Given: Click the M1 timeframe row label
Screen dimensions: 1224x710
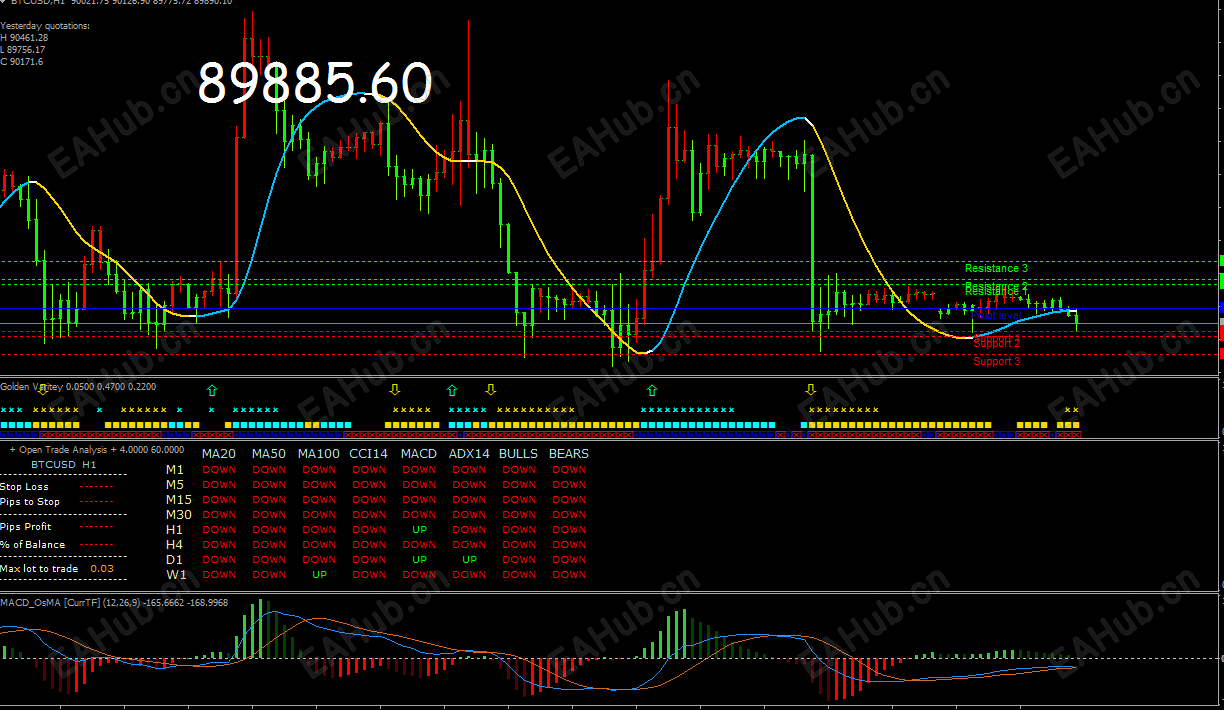Looking at the screenshot, I should pyautogui.click(x=175, y=469).
